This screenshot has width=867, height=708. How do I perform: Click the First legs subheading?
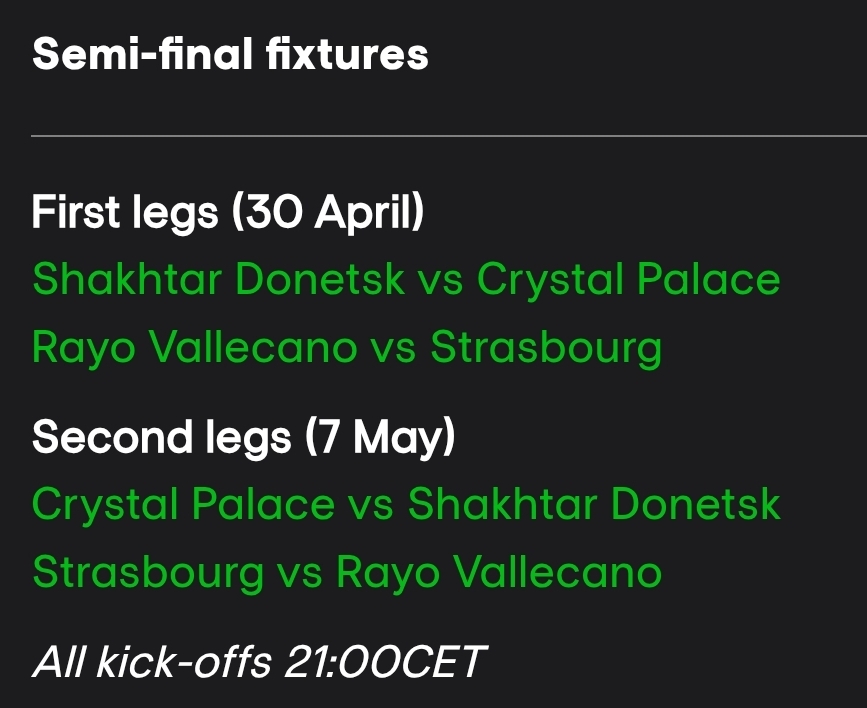click(125, 213)
